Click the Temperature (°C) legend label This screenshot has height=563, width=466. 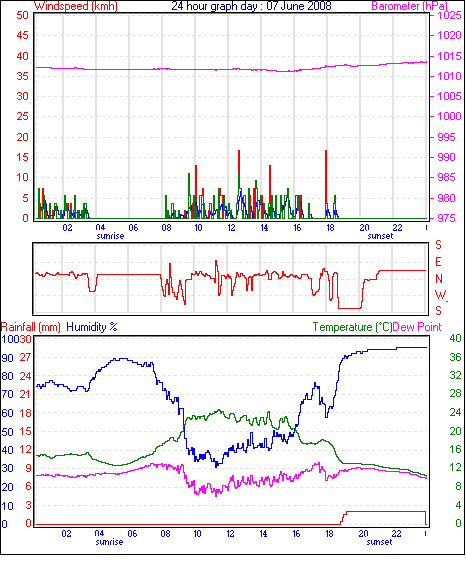[352, 327]
